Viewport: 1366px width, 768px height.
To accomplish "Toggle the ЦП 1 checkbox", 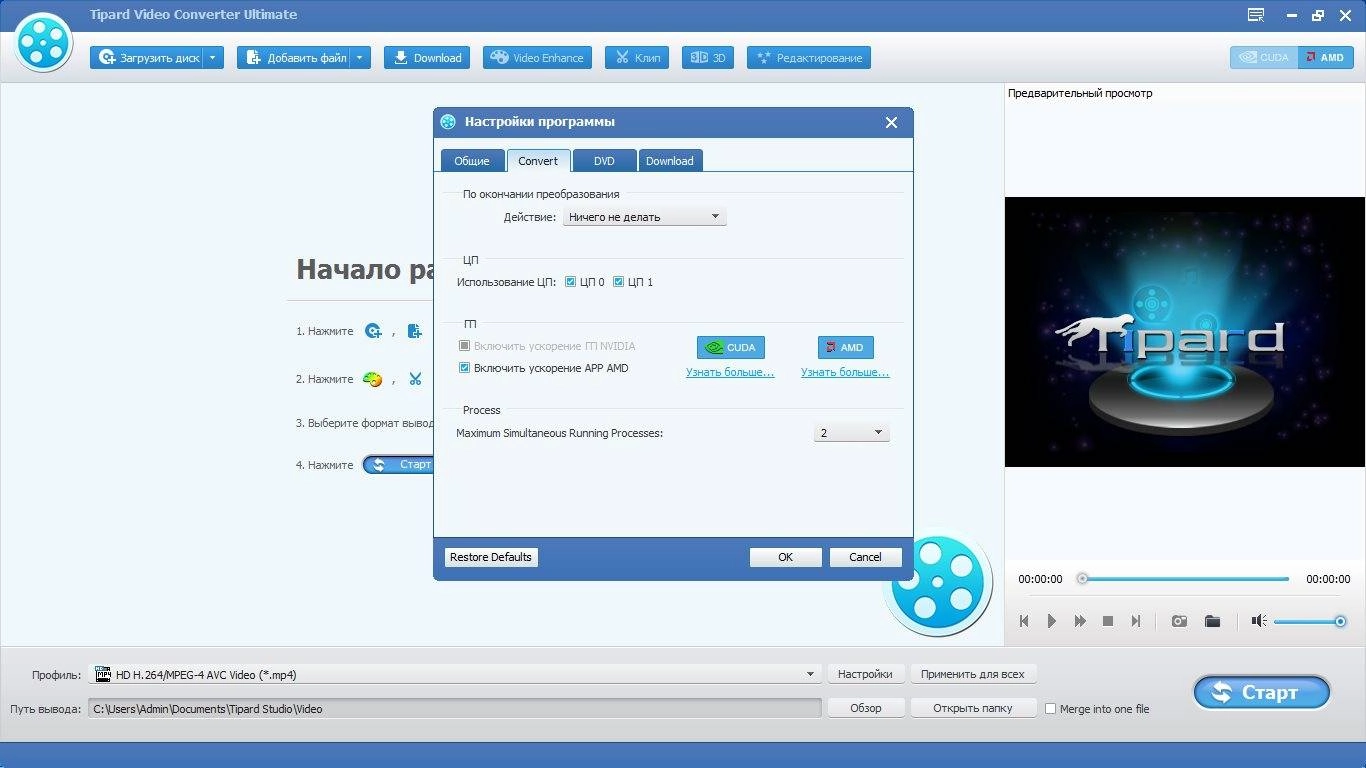I will (618, 282).
